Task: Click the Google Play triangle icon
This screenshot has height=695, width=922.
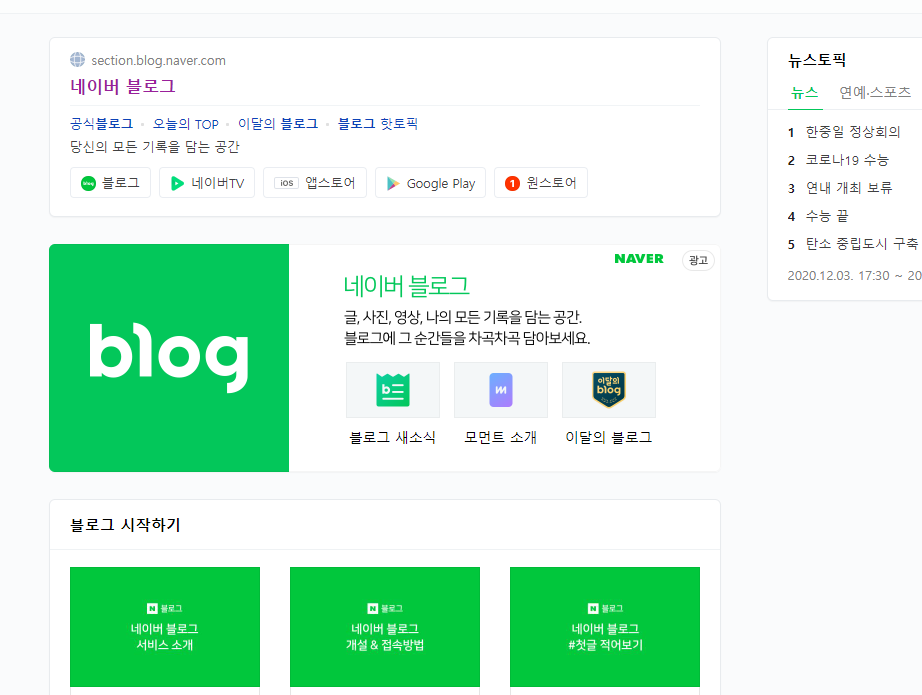Action: [393, 184]
